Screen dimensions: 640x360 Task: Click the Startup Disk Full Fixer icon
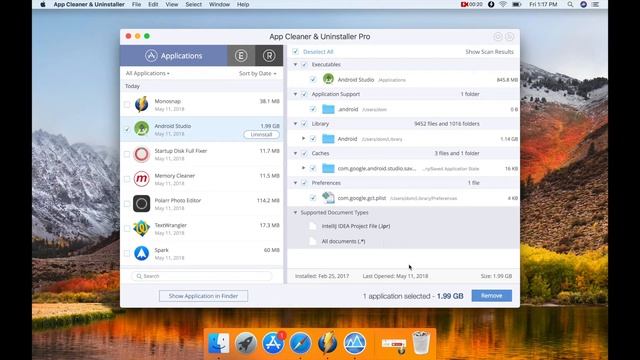pyautogui.click(x=142, y=154)
